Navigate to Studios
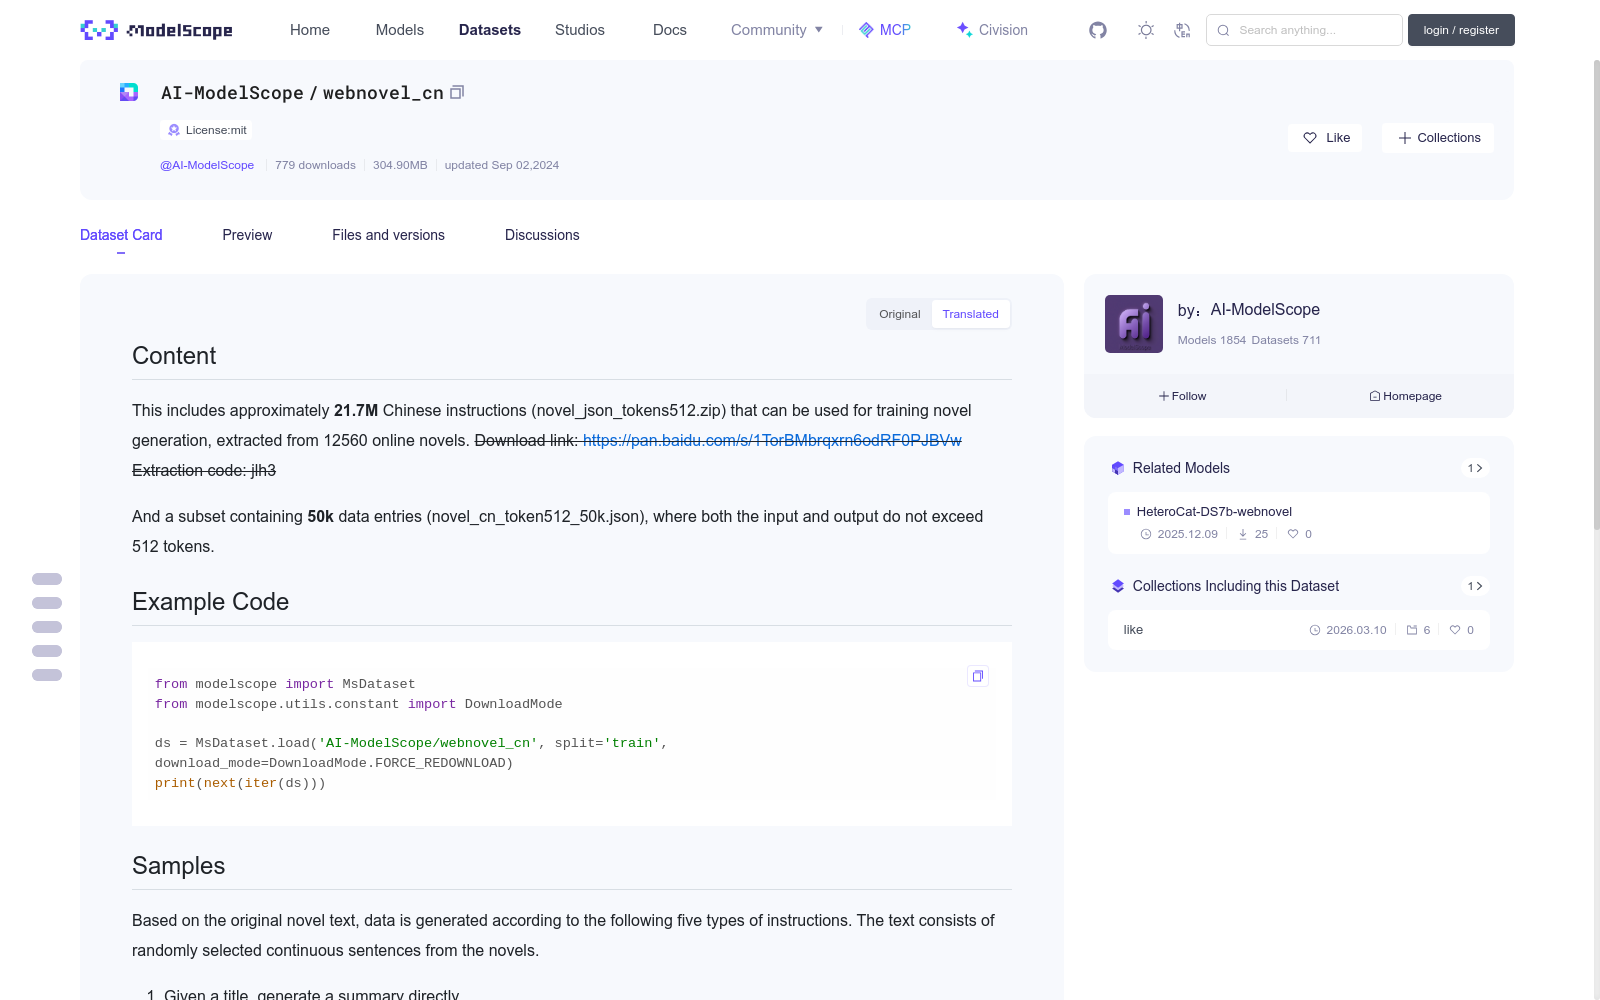This screenshot has width=1600, height=1000. point(580,30)
